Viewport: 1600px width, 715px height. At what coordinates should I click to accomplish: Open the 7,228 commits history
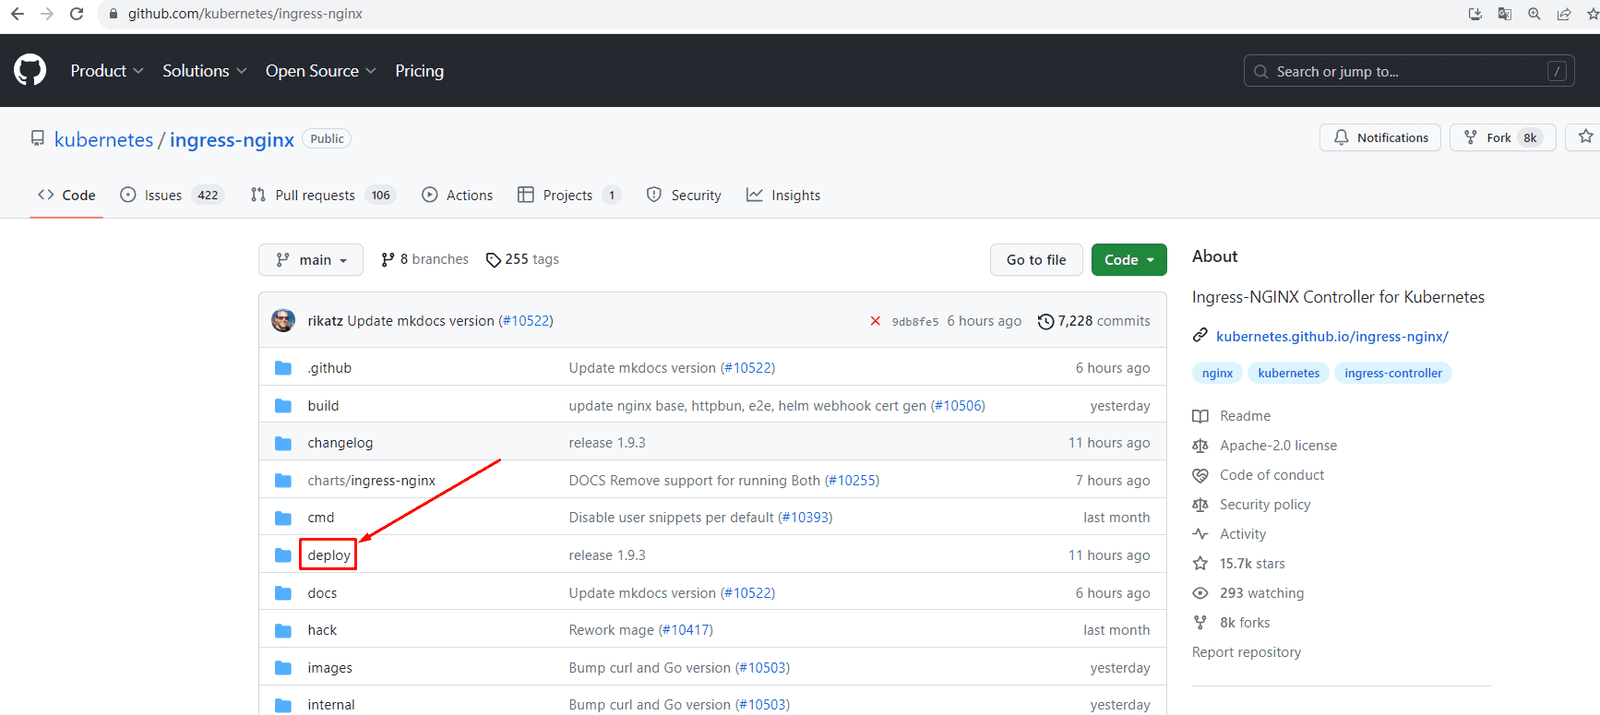click(1094, 321)
